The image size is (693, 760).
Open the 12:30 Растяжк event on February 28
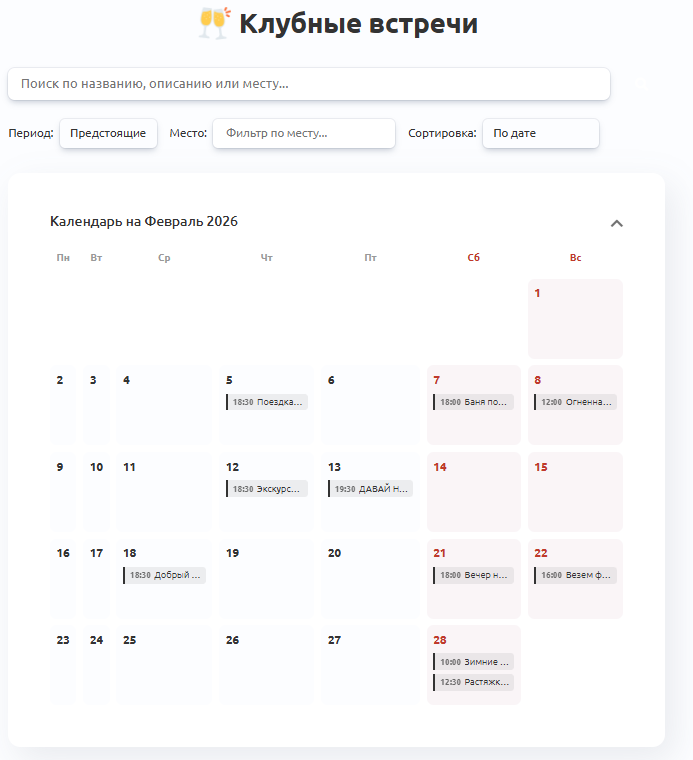[474, 682]
